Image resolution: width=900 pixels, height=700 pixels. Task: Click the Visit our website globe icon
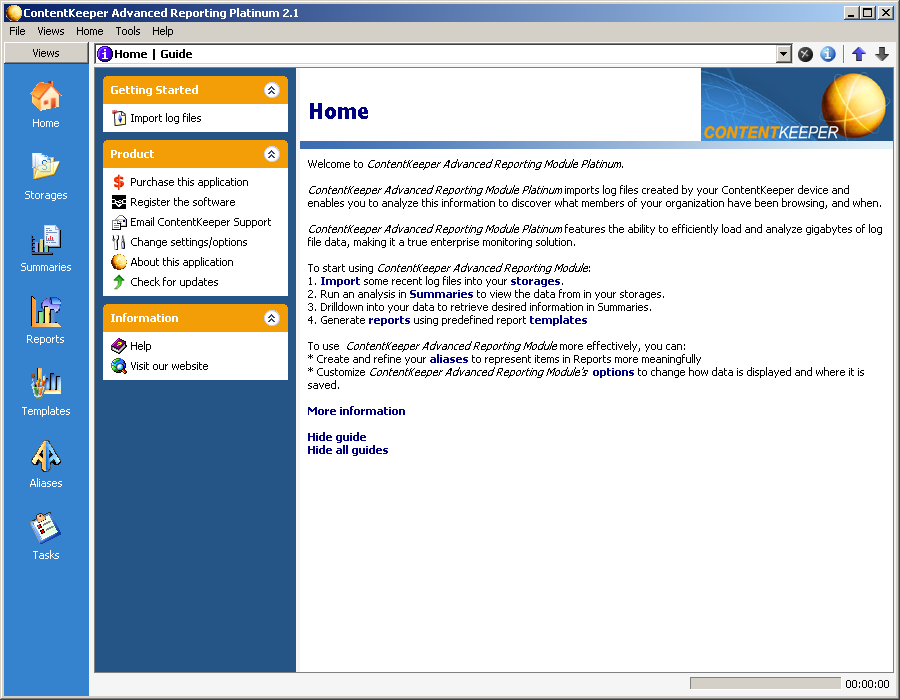(119, 366)
